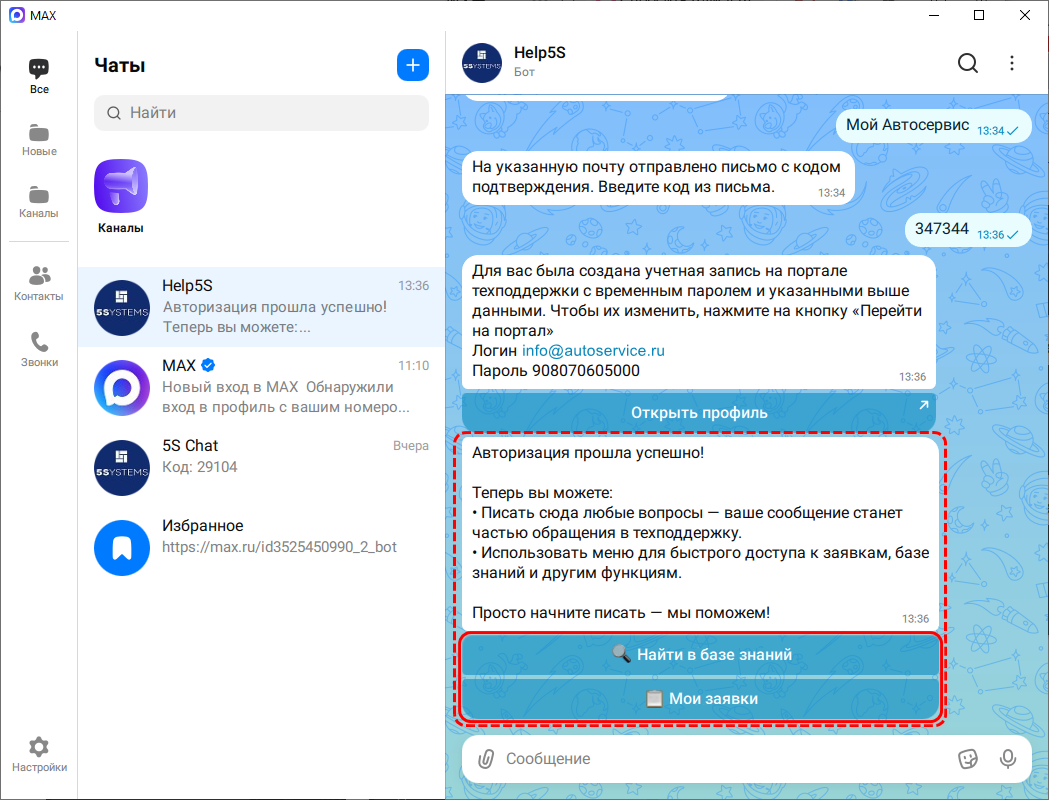Click the max.ru bot link preview text
Image resolution: width=1049 pixels, height=800 pixels.
coord(279,547)
